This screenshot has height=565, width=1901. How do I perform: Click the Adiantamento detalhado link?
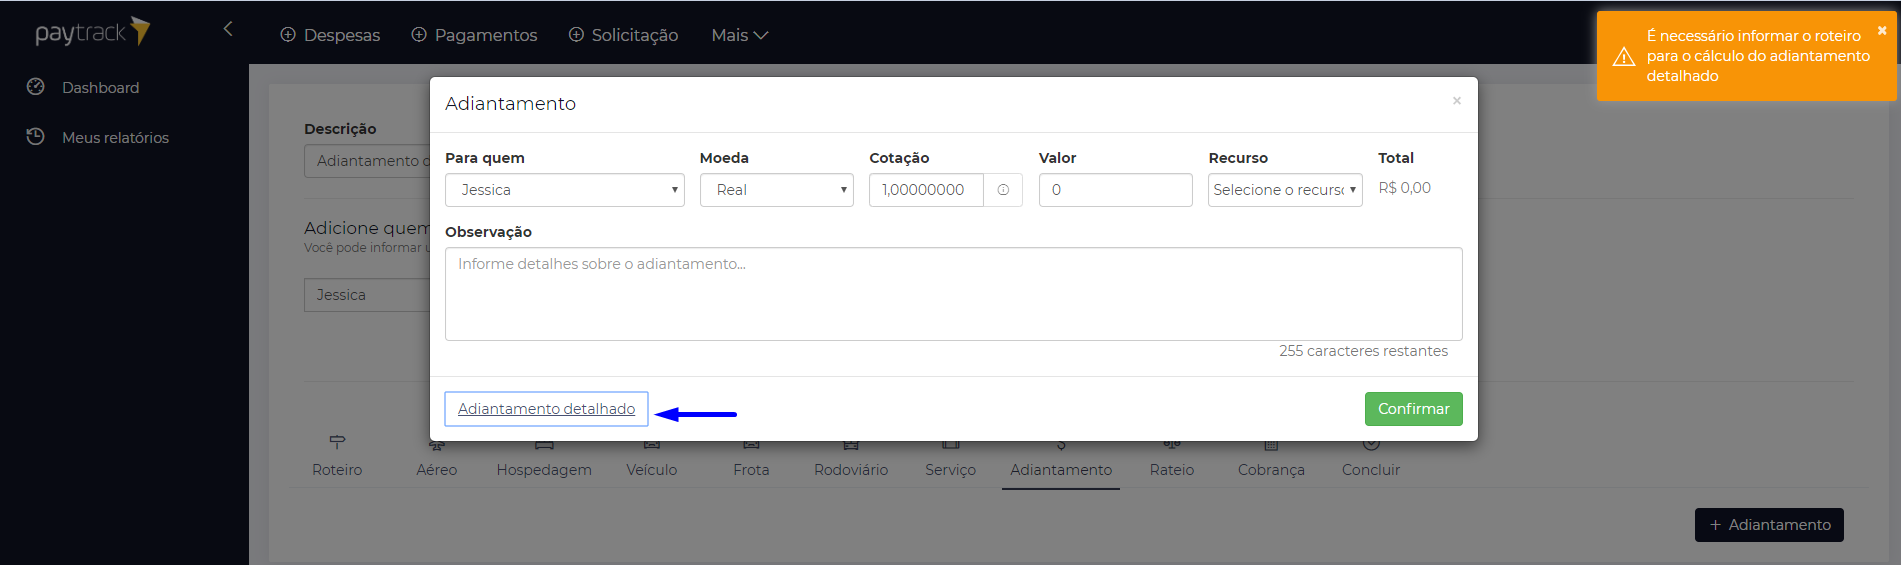546,409
